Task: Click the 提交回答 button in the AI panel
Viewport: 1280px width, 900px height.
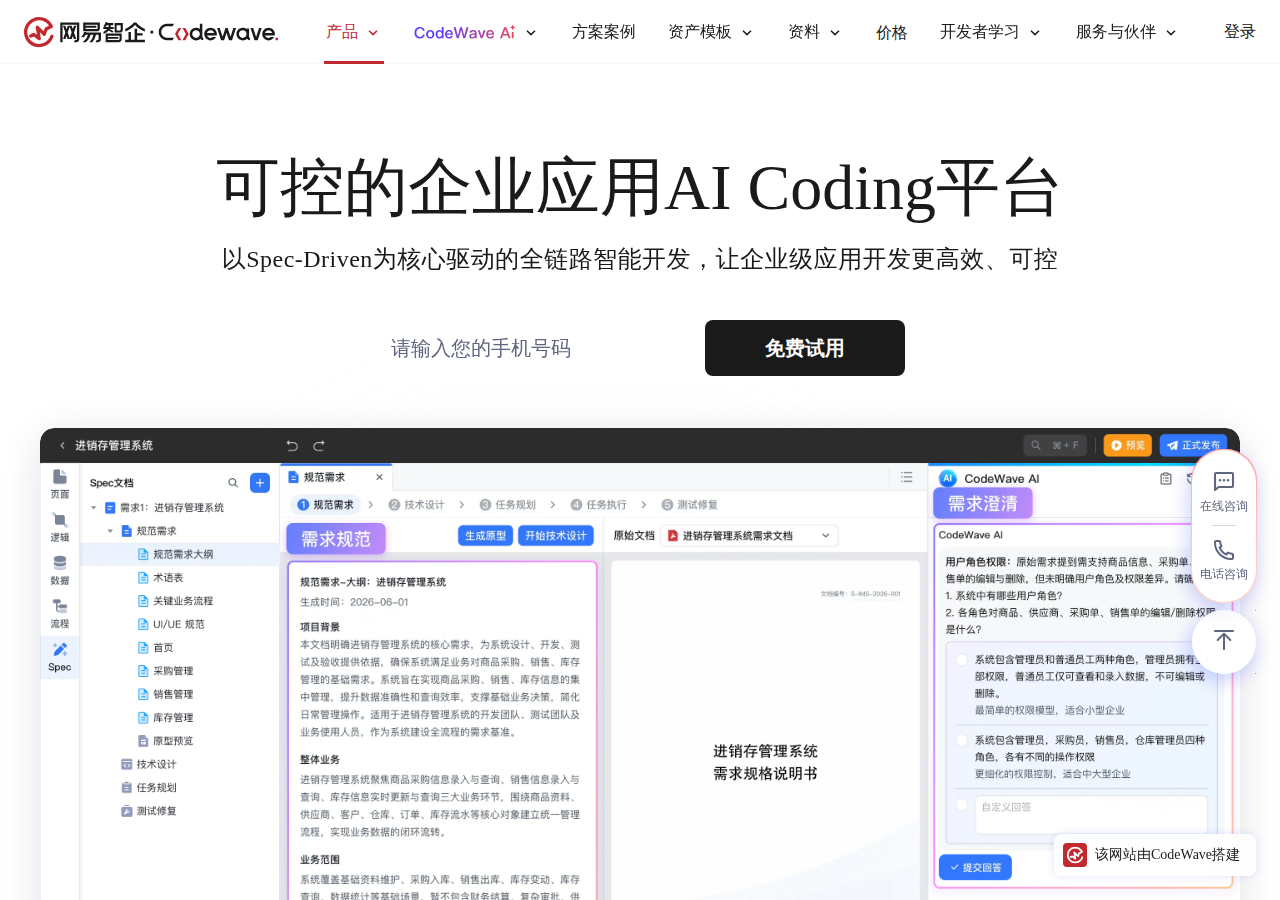Action: click(975, 867)
